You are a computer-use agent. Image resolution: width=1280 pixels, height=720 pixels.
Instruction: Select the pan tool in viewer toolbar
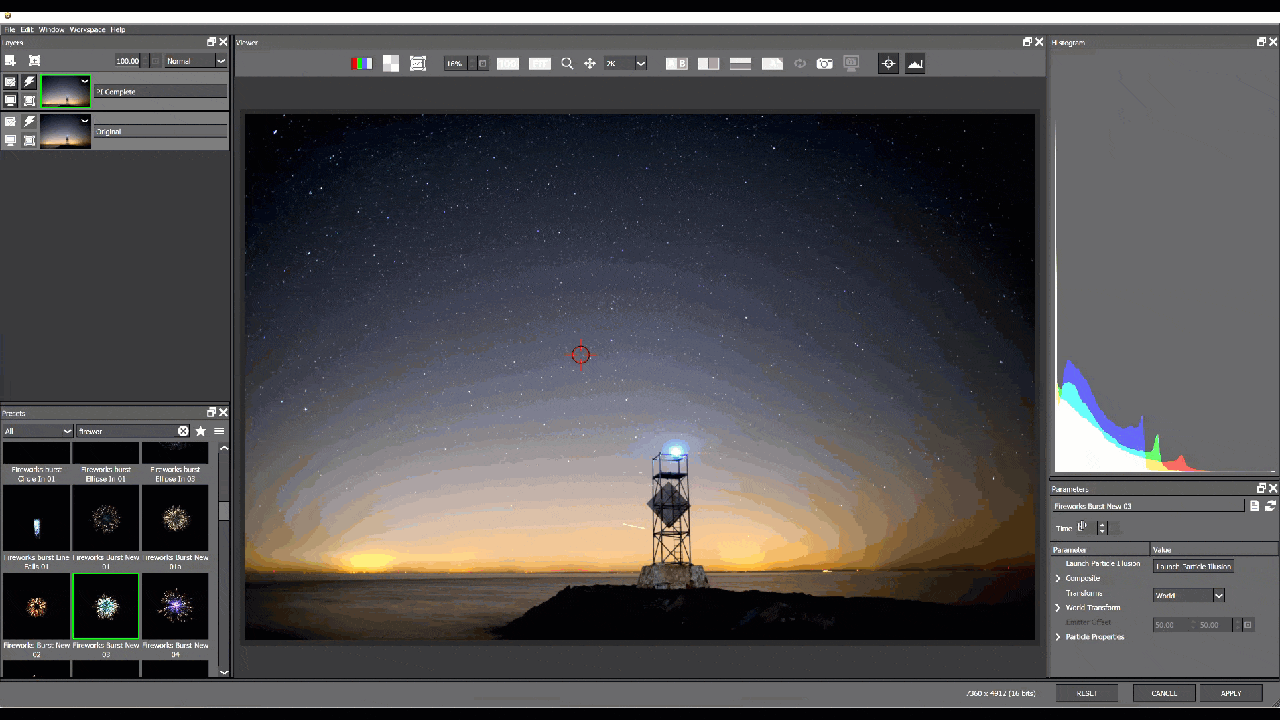click(x=590, y=63)
